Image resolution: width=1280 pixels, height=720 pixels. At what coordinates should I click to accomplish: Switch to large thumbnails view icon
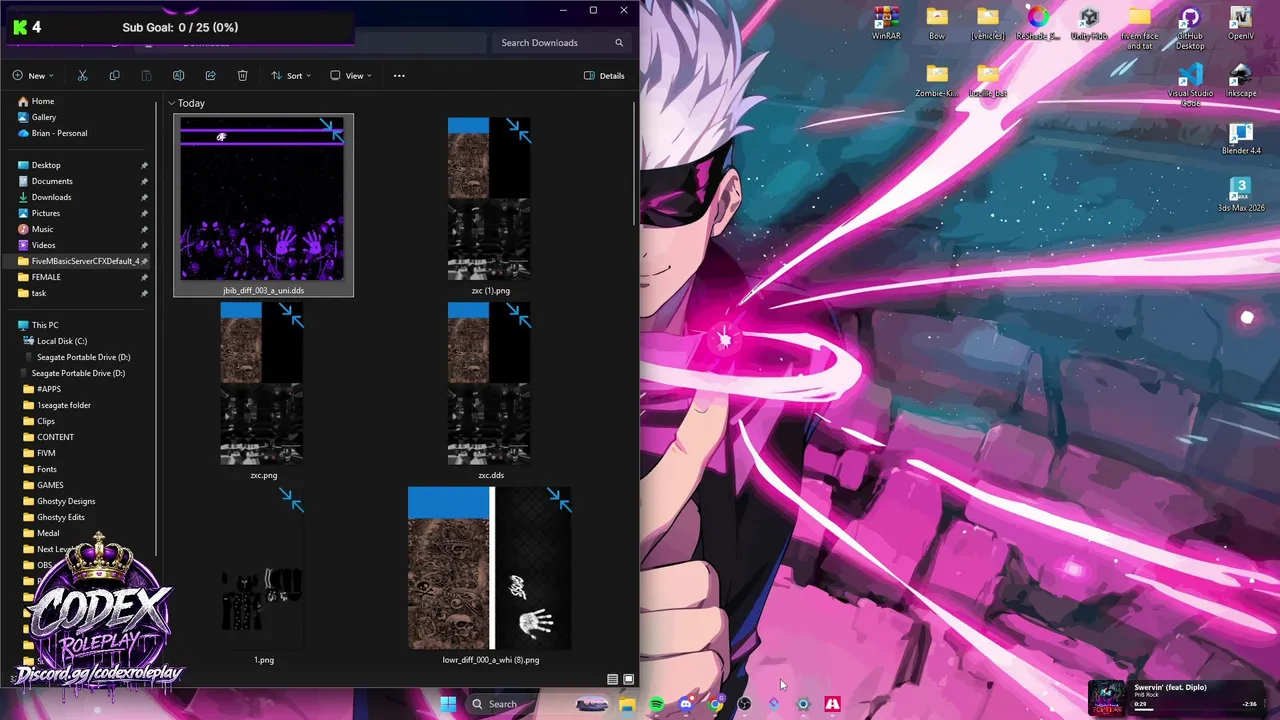coord(628,680)
